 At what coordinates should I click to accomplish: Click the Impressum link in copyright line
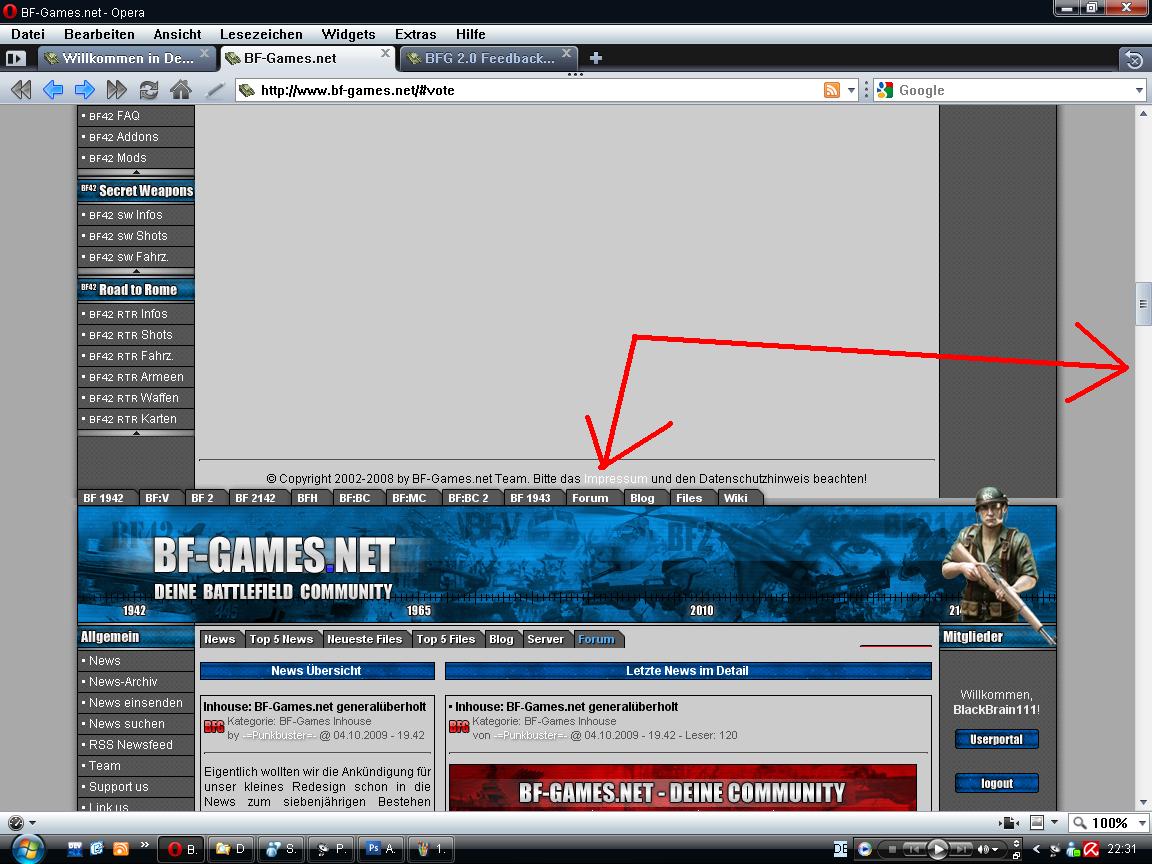click(616, 478)
